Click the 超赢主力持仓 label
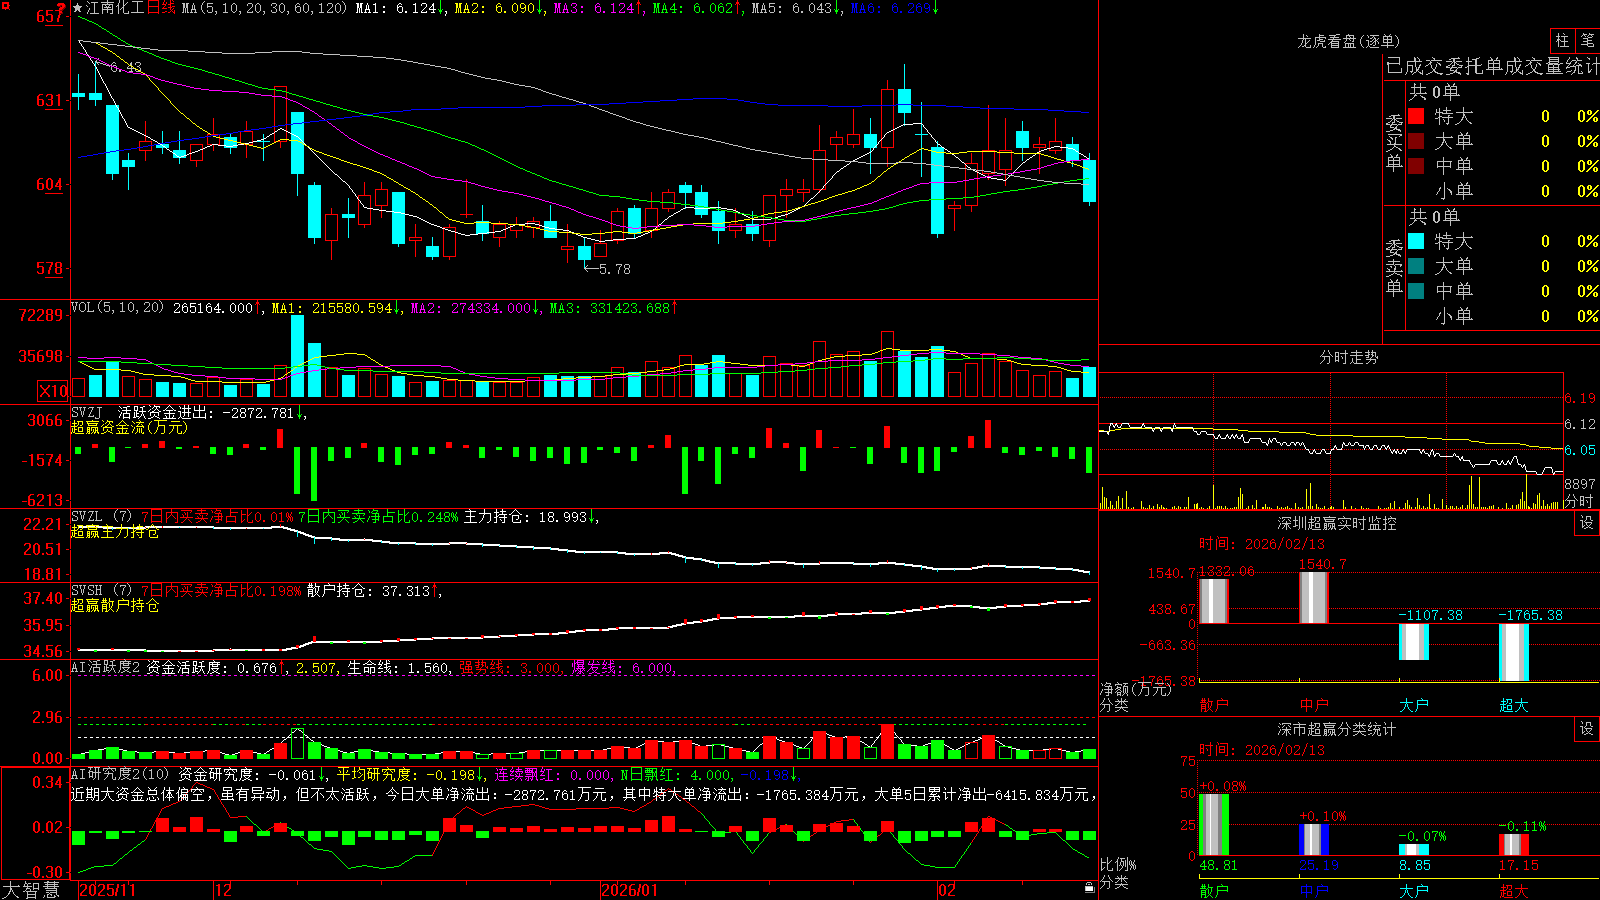 115,531
